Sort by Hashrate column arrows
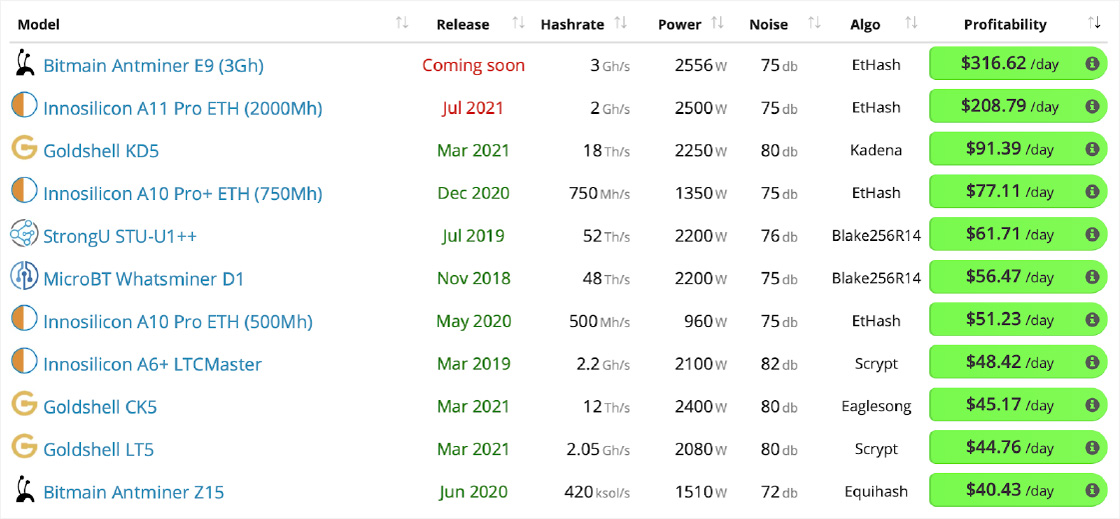The height and width of the screenshot is (519, 1120). [621, 23]
